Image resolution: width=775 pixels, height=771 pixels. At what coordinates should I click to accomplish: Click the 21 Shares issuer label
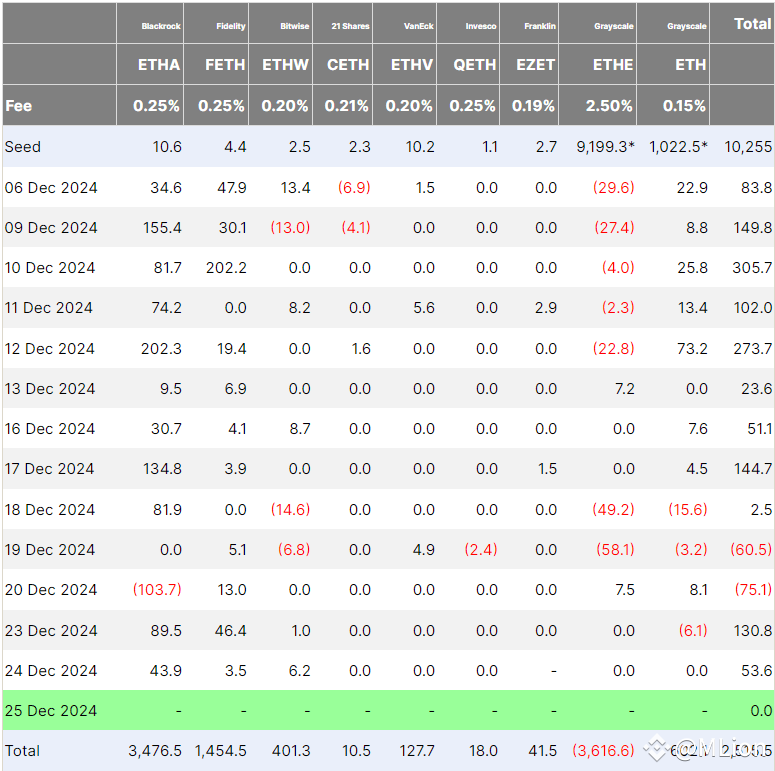tap(350, 26)
